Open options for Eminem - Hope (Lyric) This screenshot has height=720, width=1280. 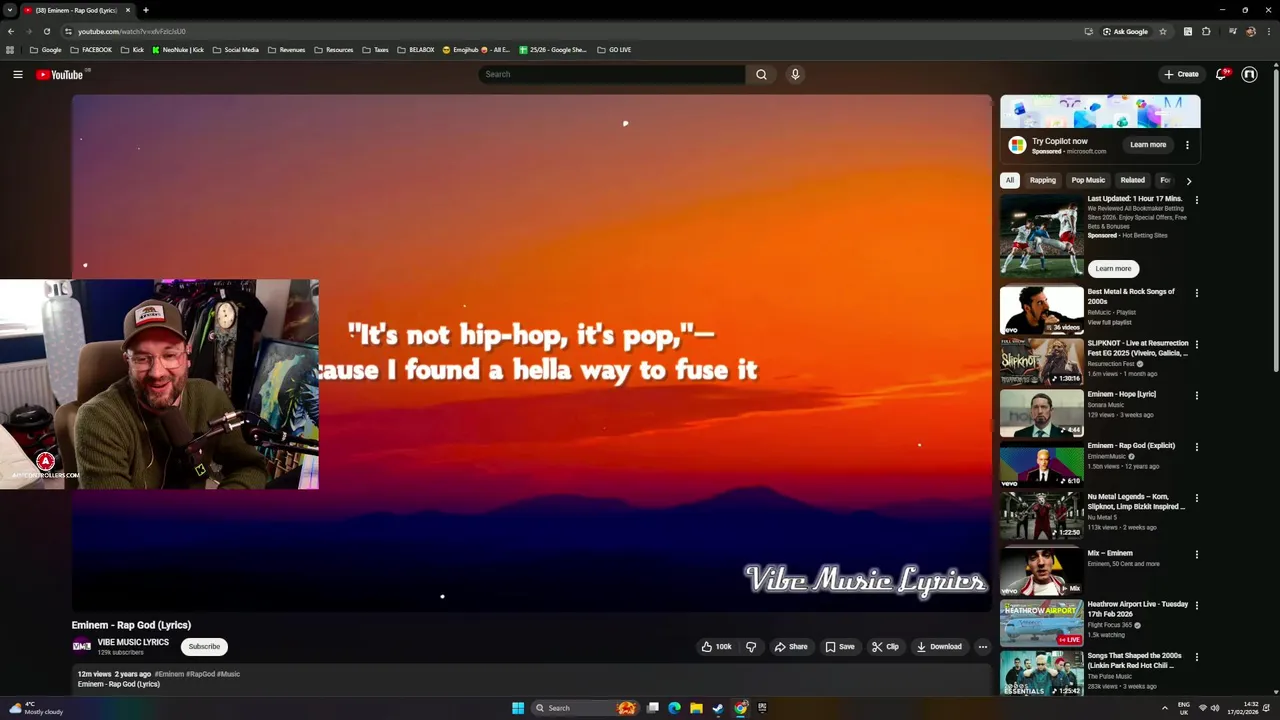1196,395
